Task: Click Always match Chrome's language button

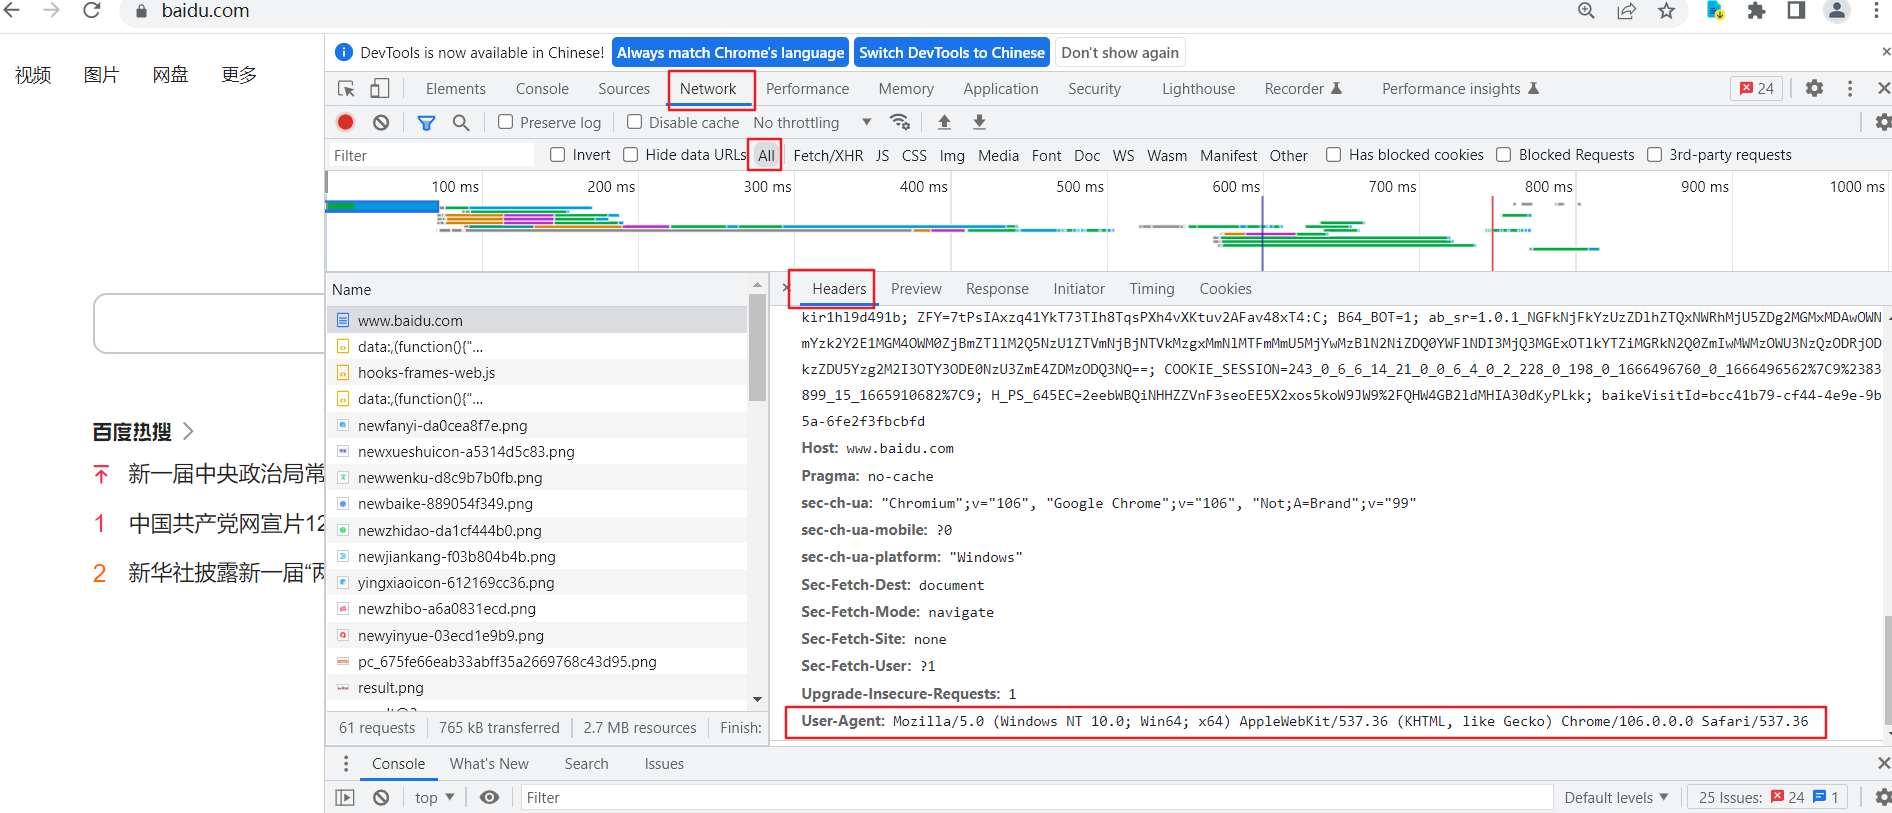Action: pyautogui.click(x=730, y=53)
